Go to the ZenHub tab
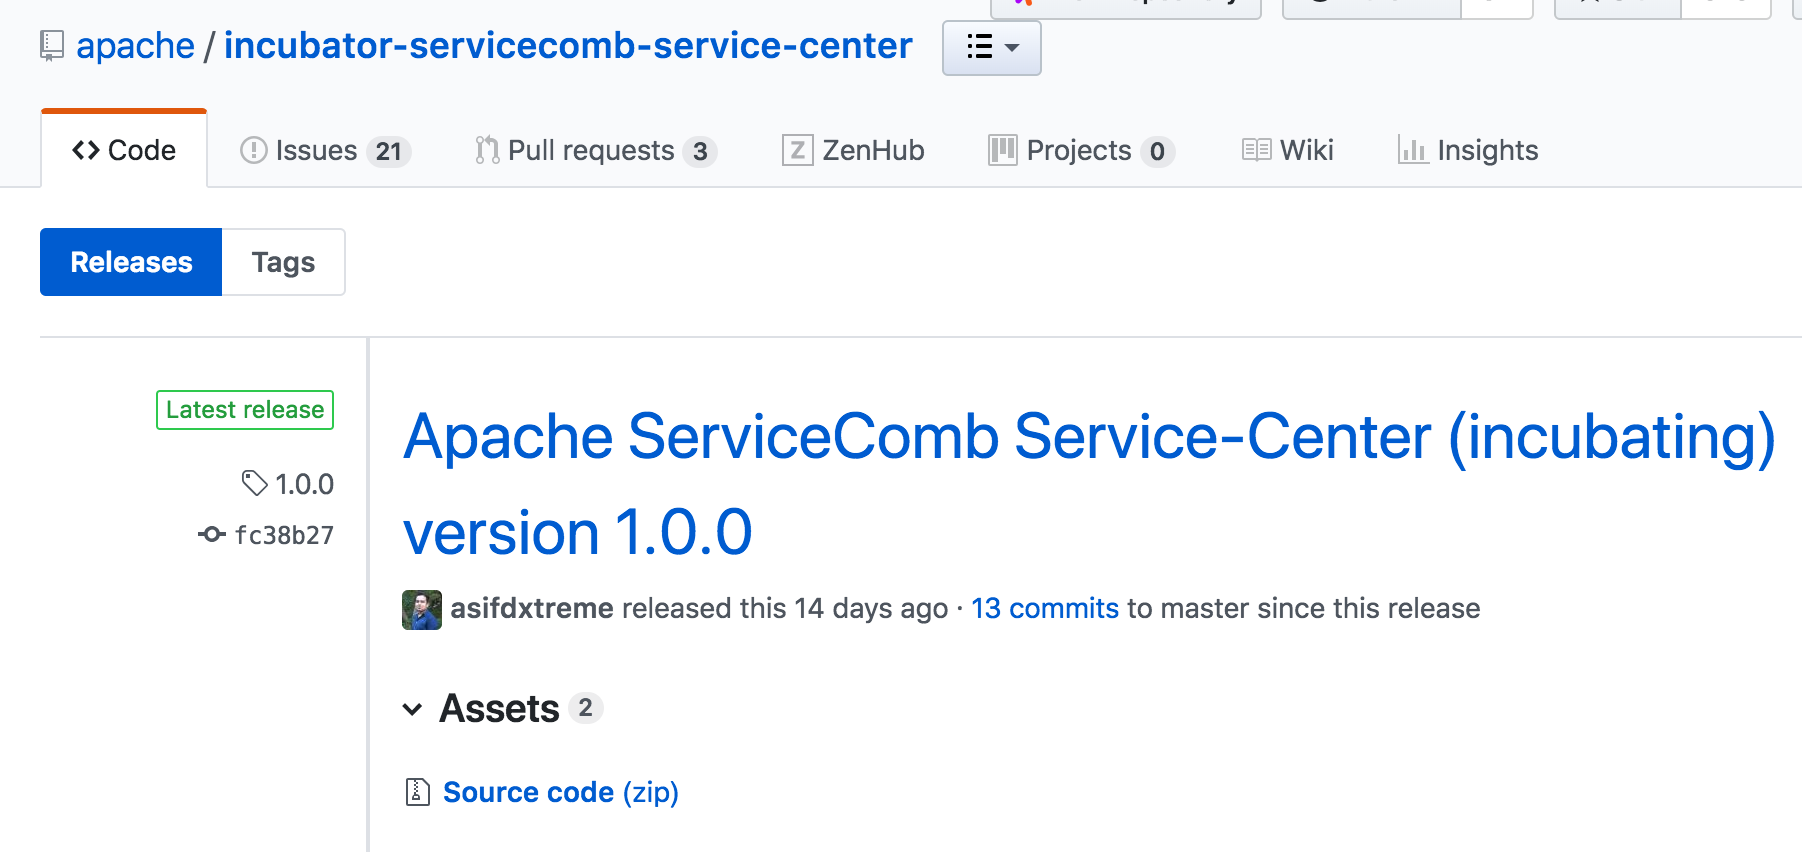This screenshot has width=1802, height=852. click(853, 151)
